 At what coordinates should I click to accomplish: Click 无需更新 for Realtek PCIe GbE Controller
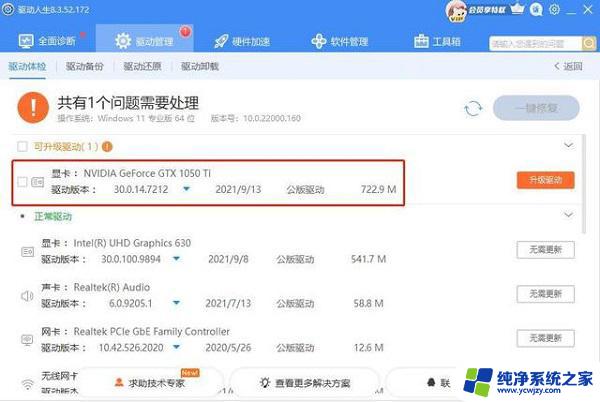546,338
